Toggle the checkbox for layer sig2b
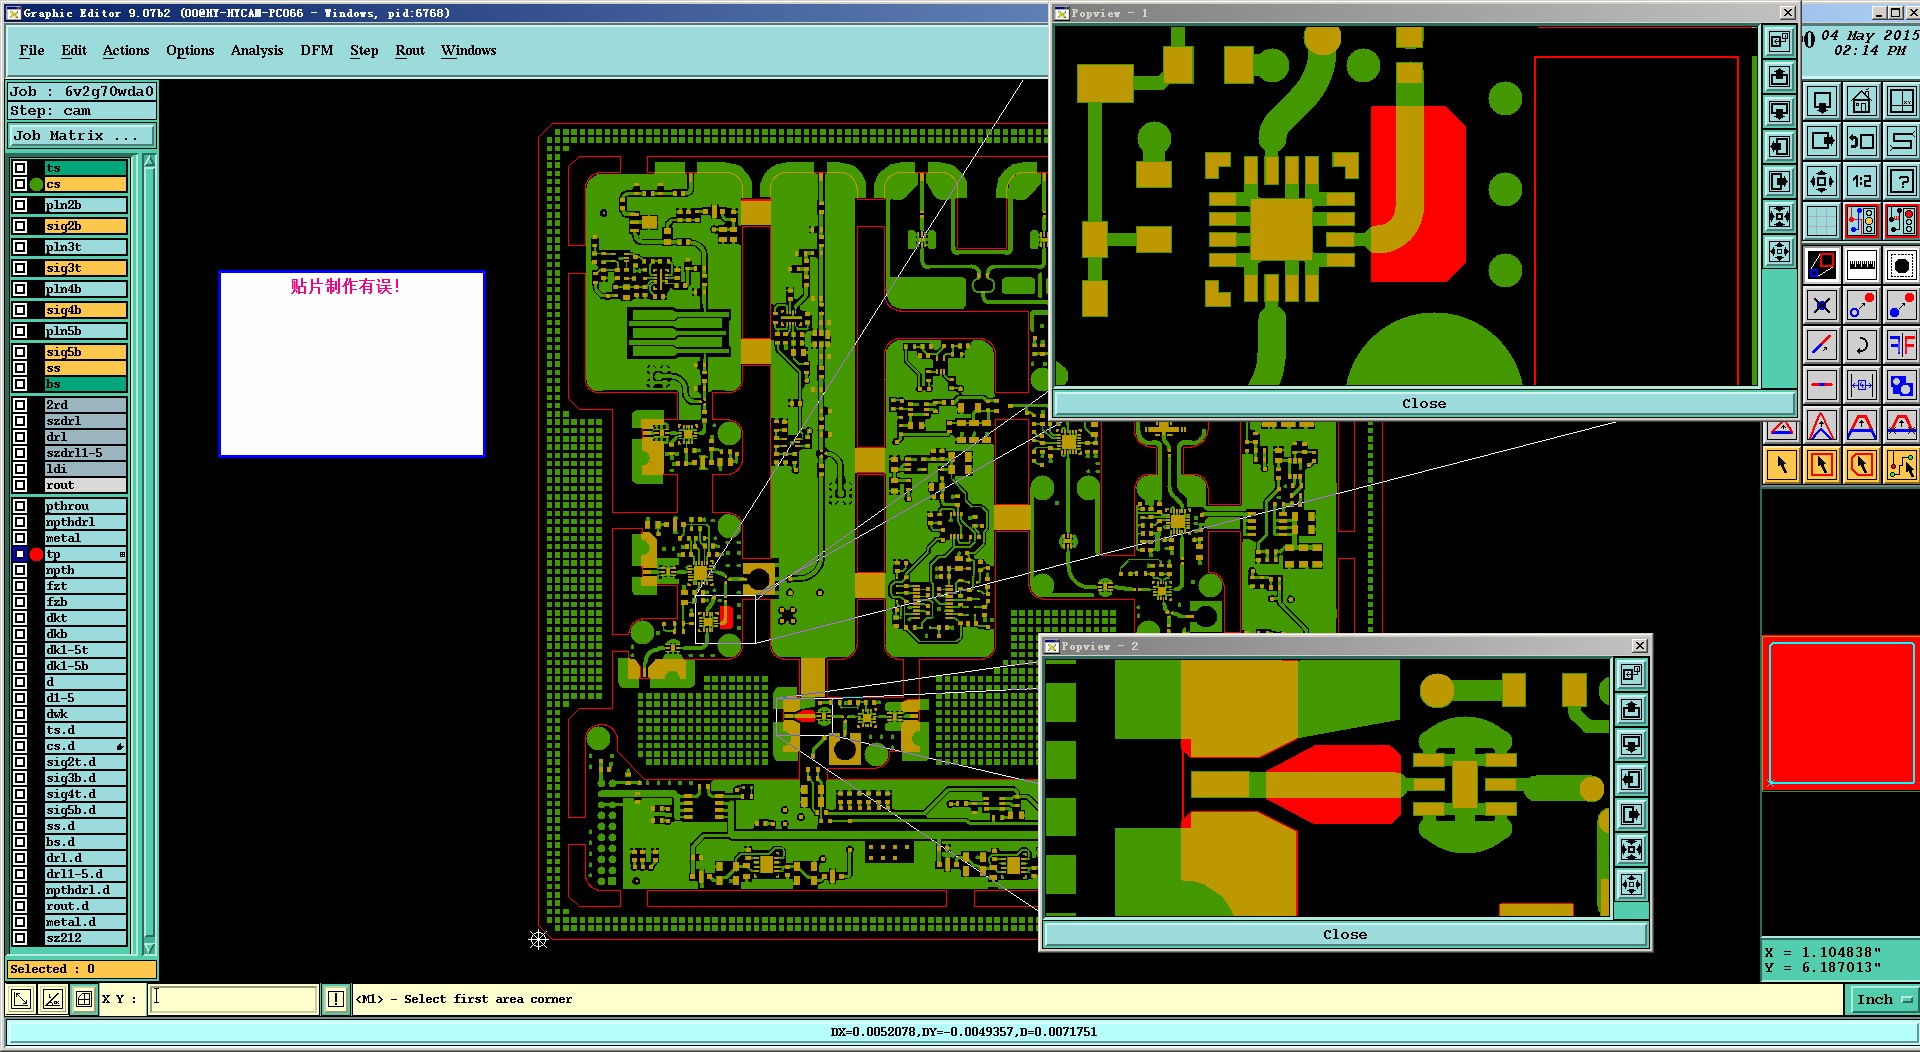Image resolution: width=1920 pixels, height=1052 pixels. [20, 226]
